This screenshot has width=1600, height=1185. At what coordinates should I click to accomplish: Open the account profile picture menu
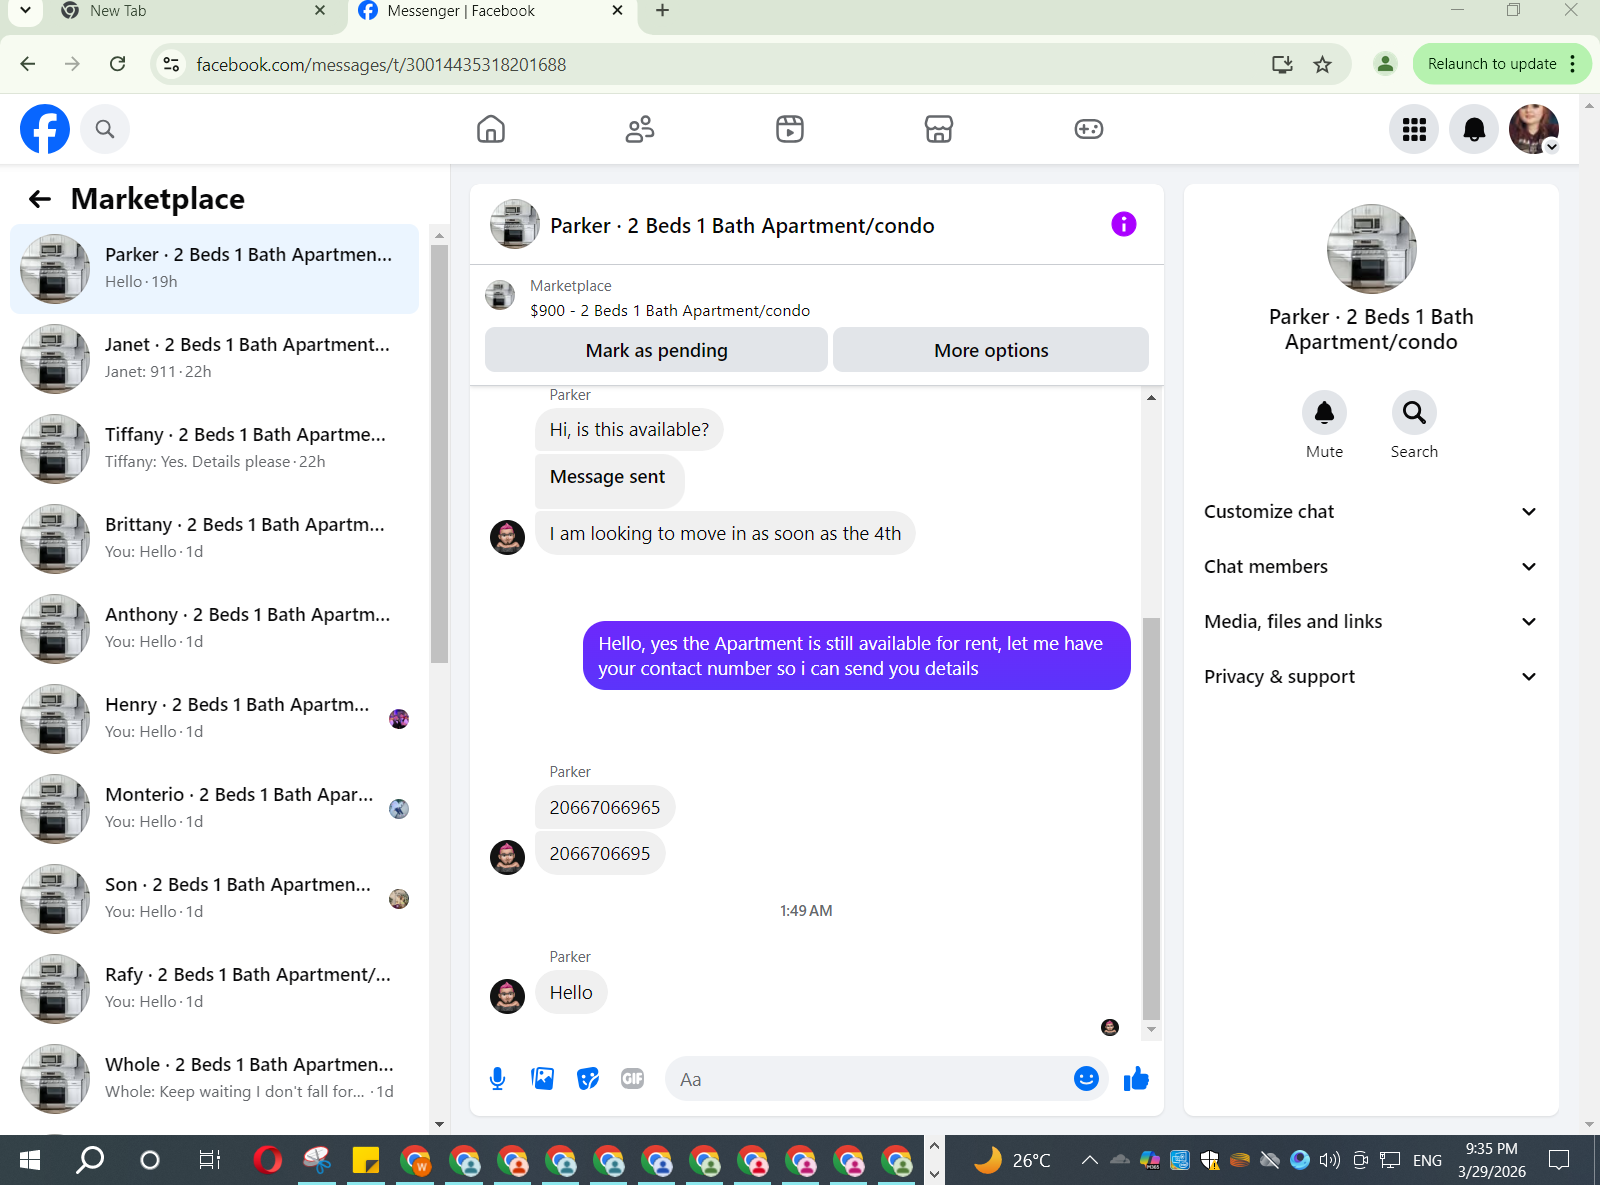tap(1534, 129)
